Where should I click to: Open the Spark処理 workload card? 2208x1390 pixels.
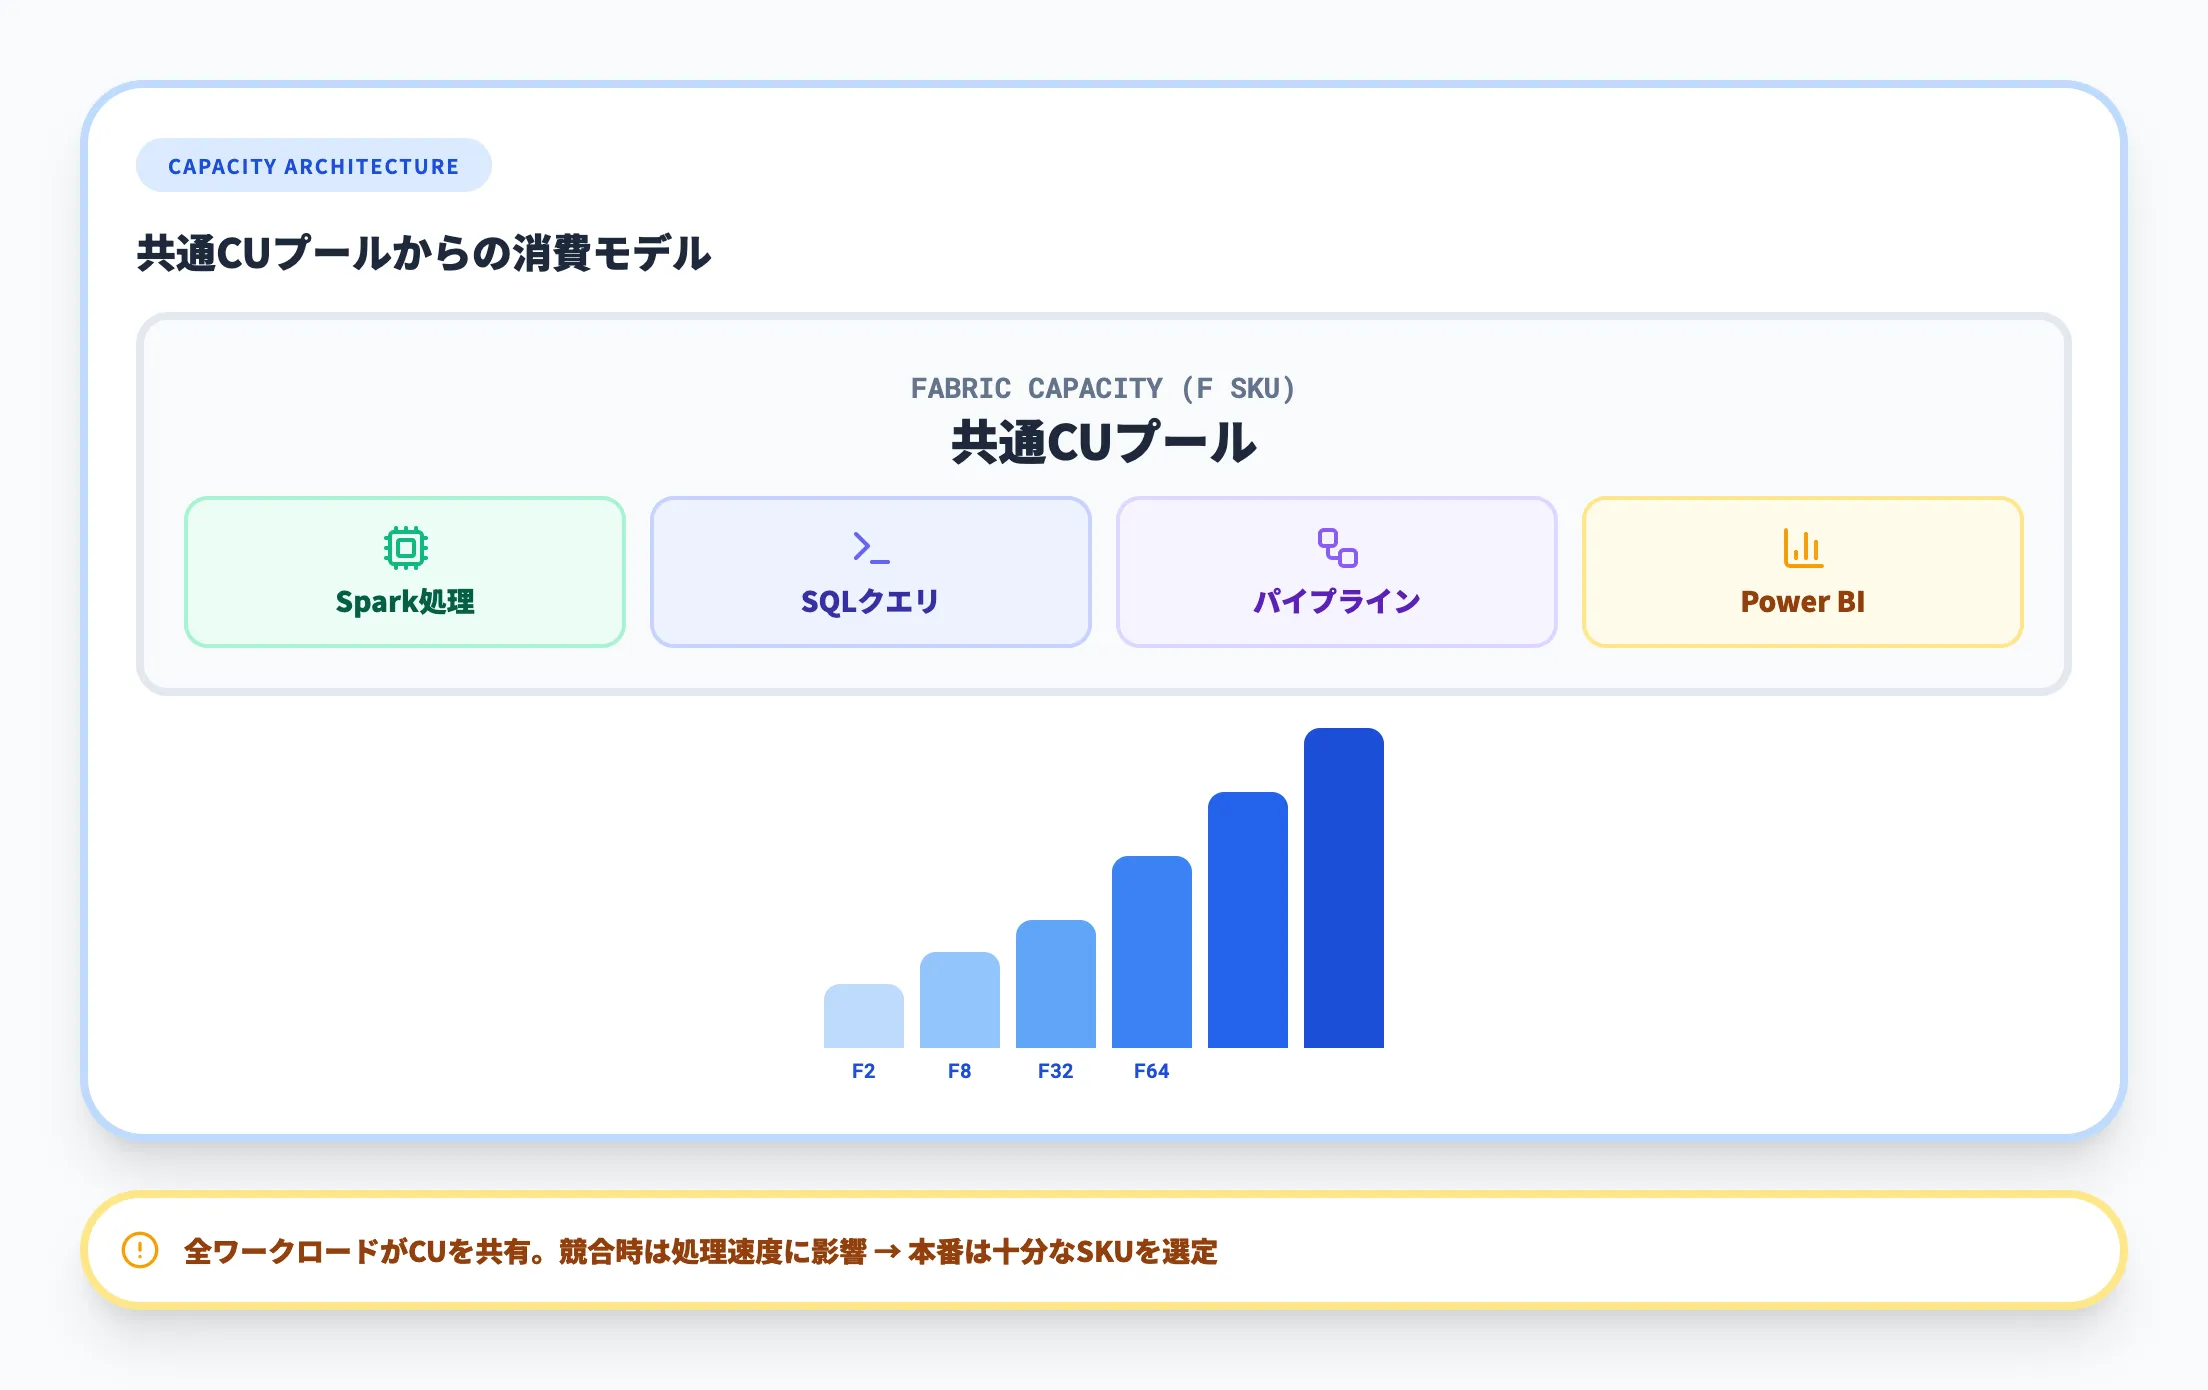click(x=404, y=571)
